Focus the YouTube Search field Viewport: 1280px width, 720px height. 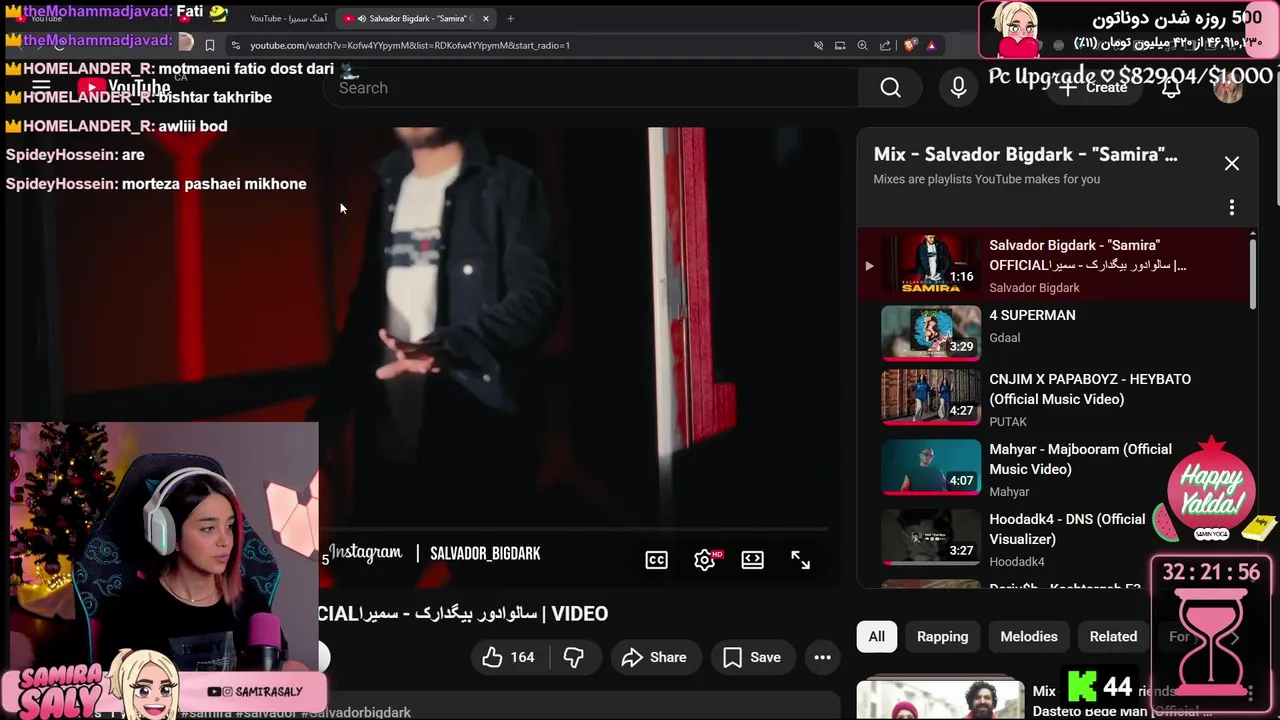tap(590, 88)
